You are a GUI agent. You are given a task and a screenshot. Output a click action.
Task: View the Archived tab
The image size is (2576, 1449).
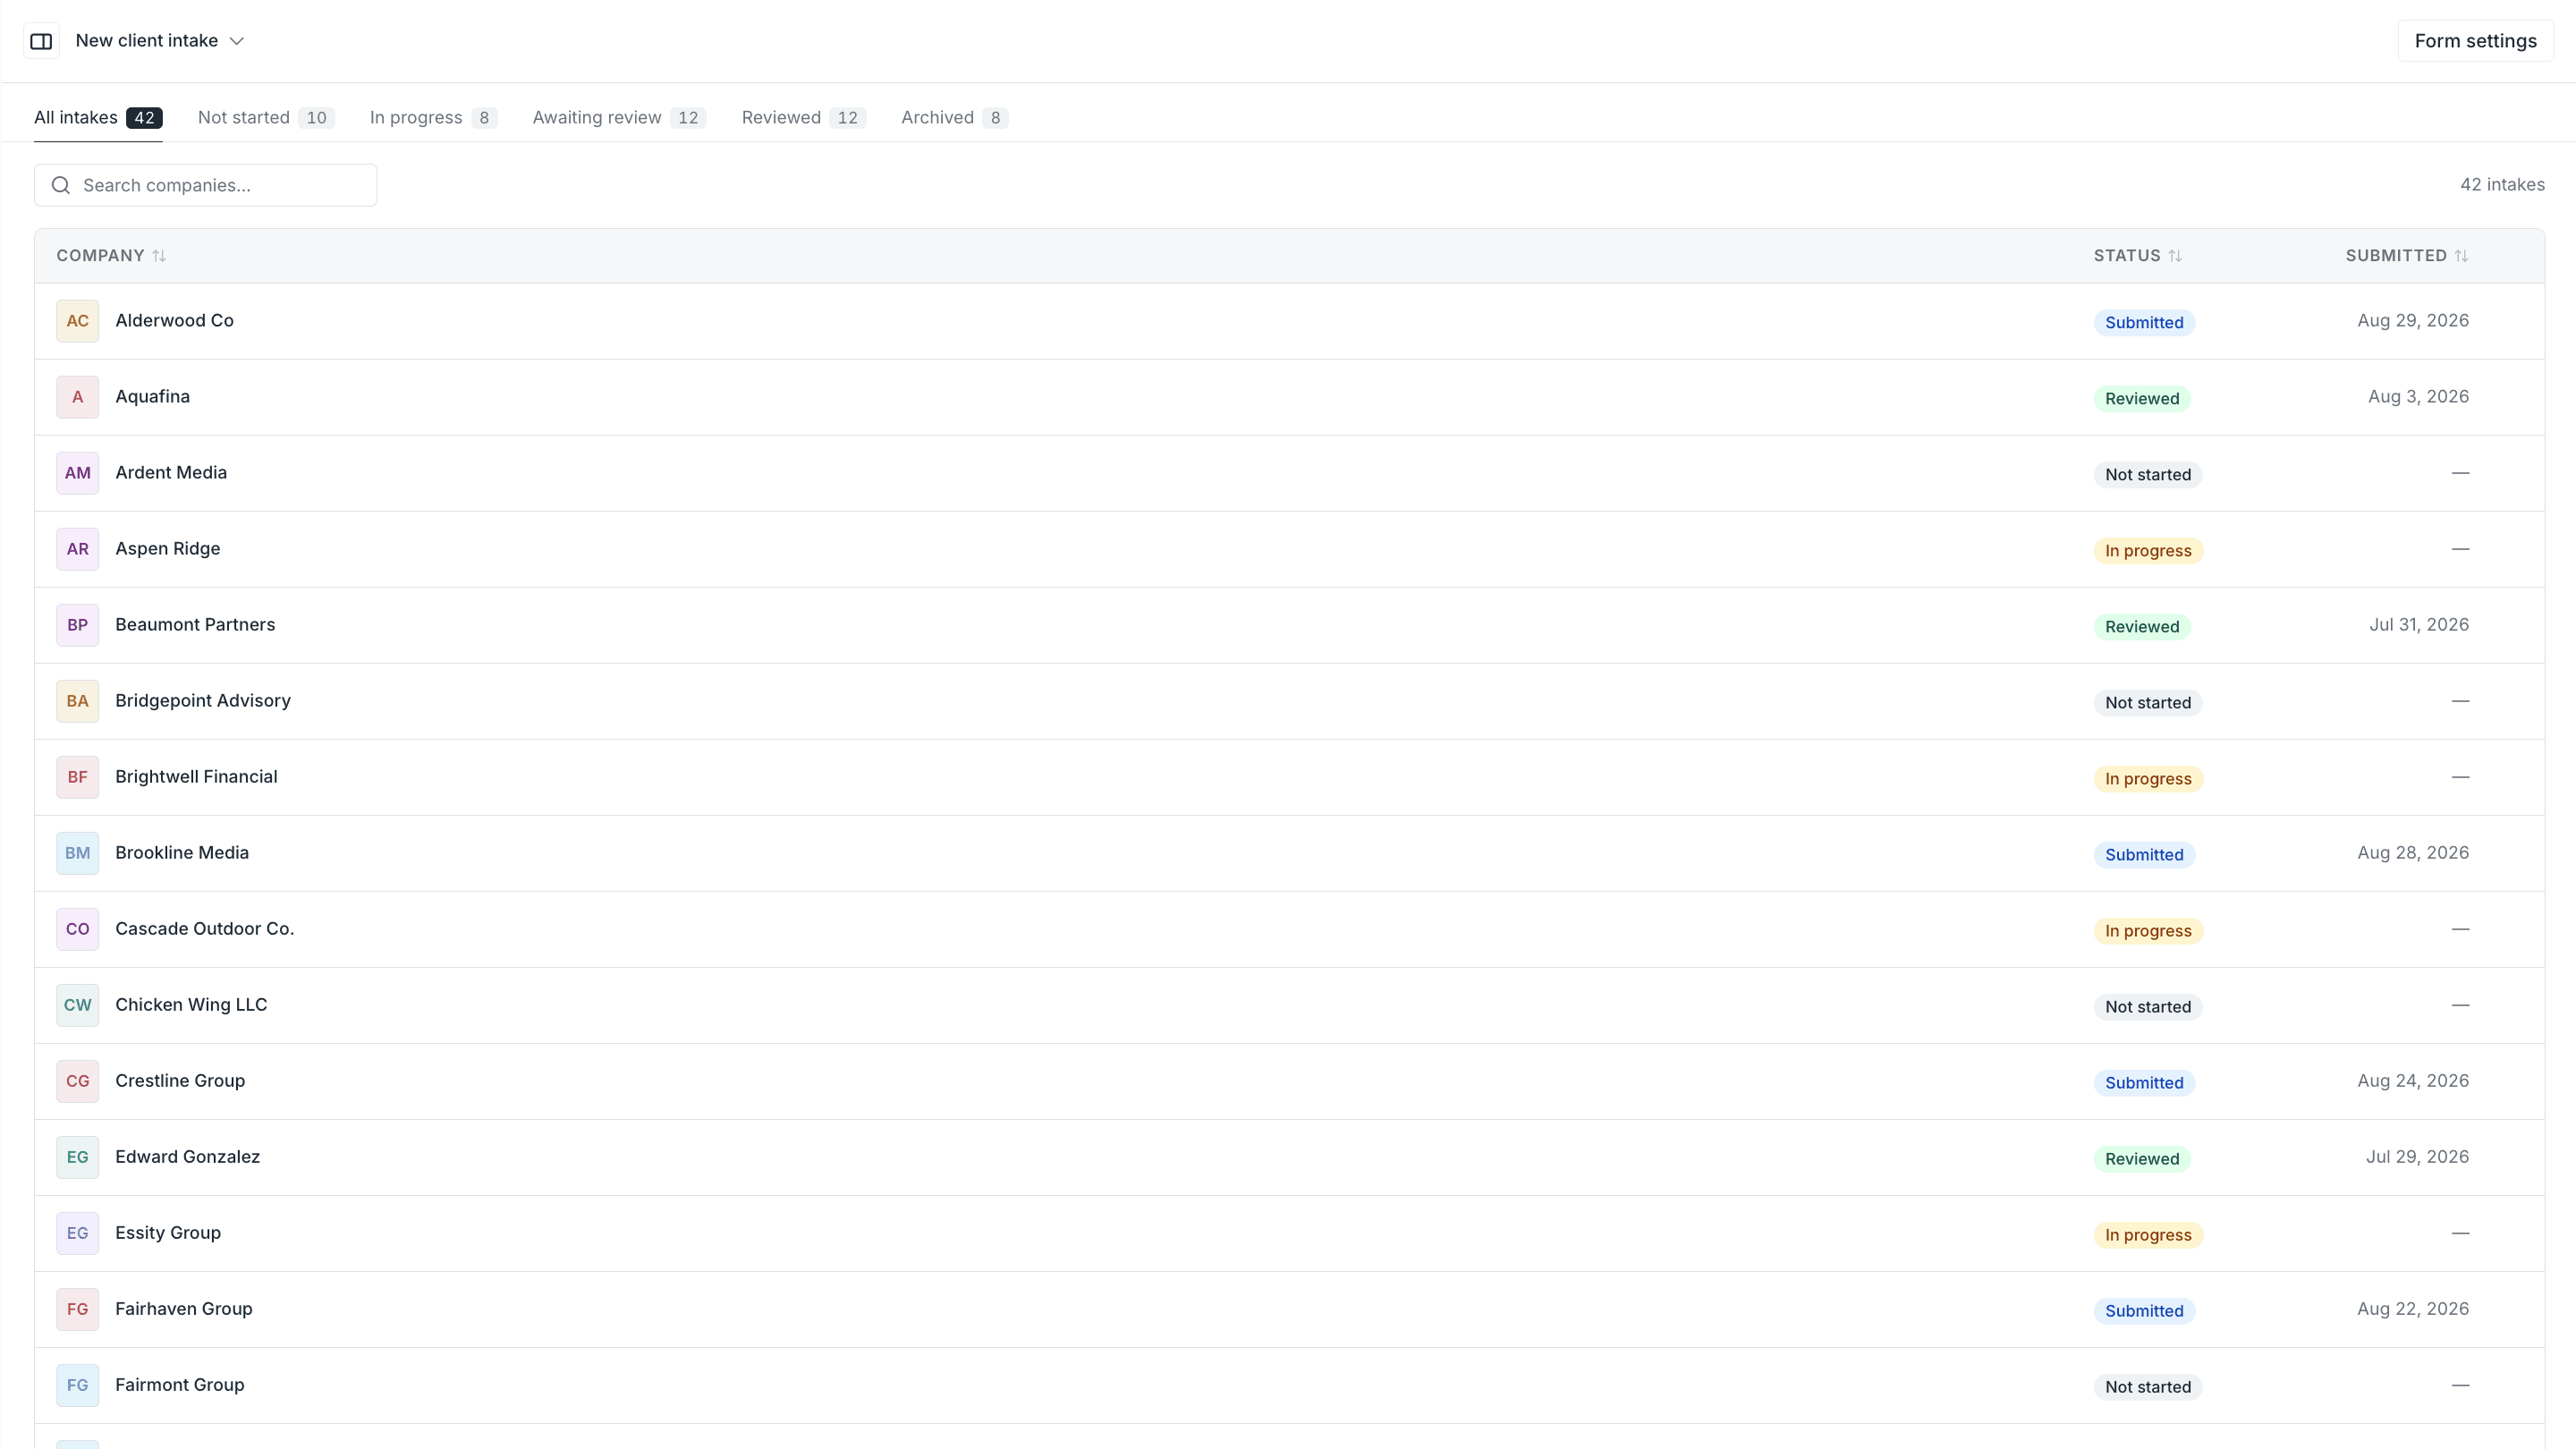click(954, 117)
